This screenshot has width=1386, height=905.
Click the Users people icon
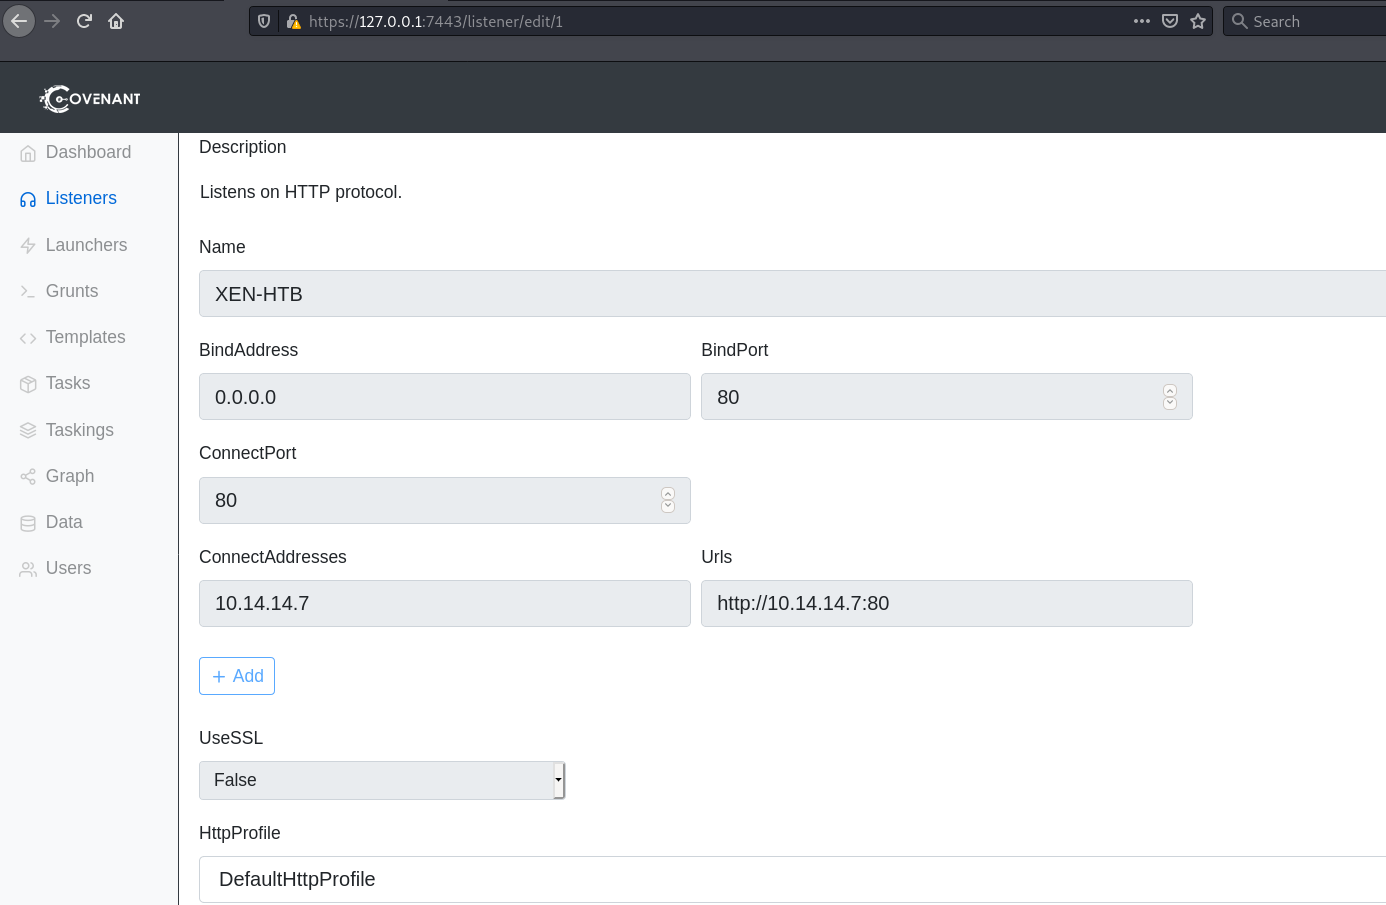click(28, 569)
